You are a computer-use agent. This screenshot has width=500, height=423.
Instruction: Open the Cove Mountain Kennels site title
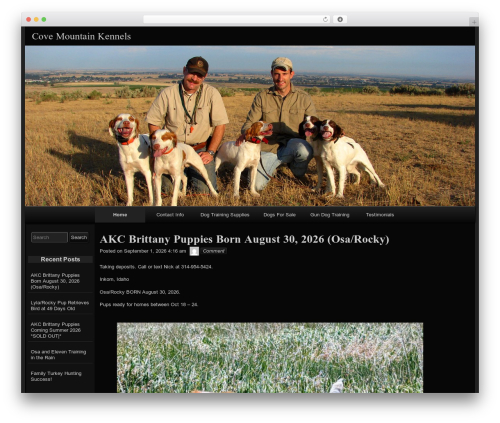(81, 36)
